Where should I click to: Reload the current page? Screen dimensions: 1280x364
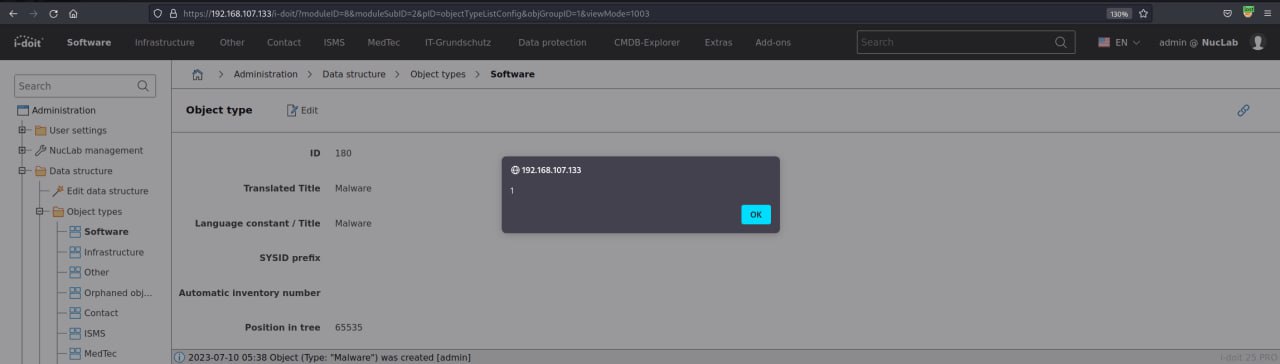pyautogui.click(x=53, y=14)
